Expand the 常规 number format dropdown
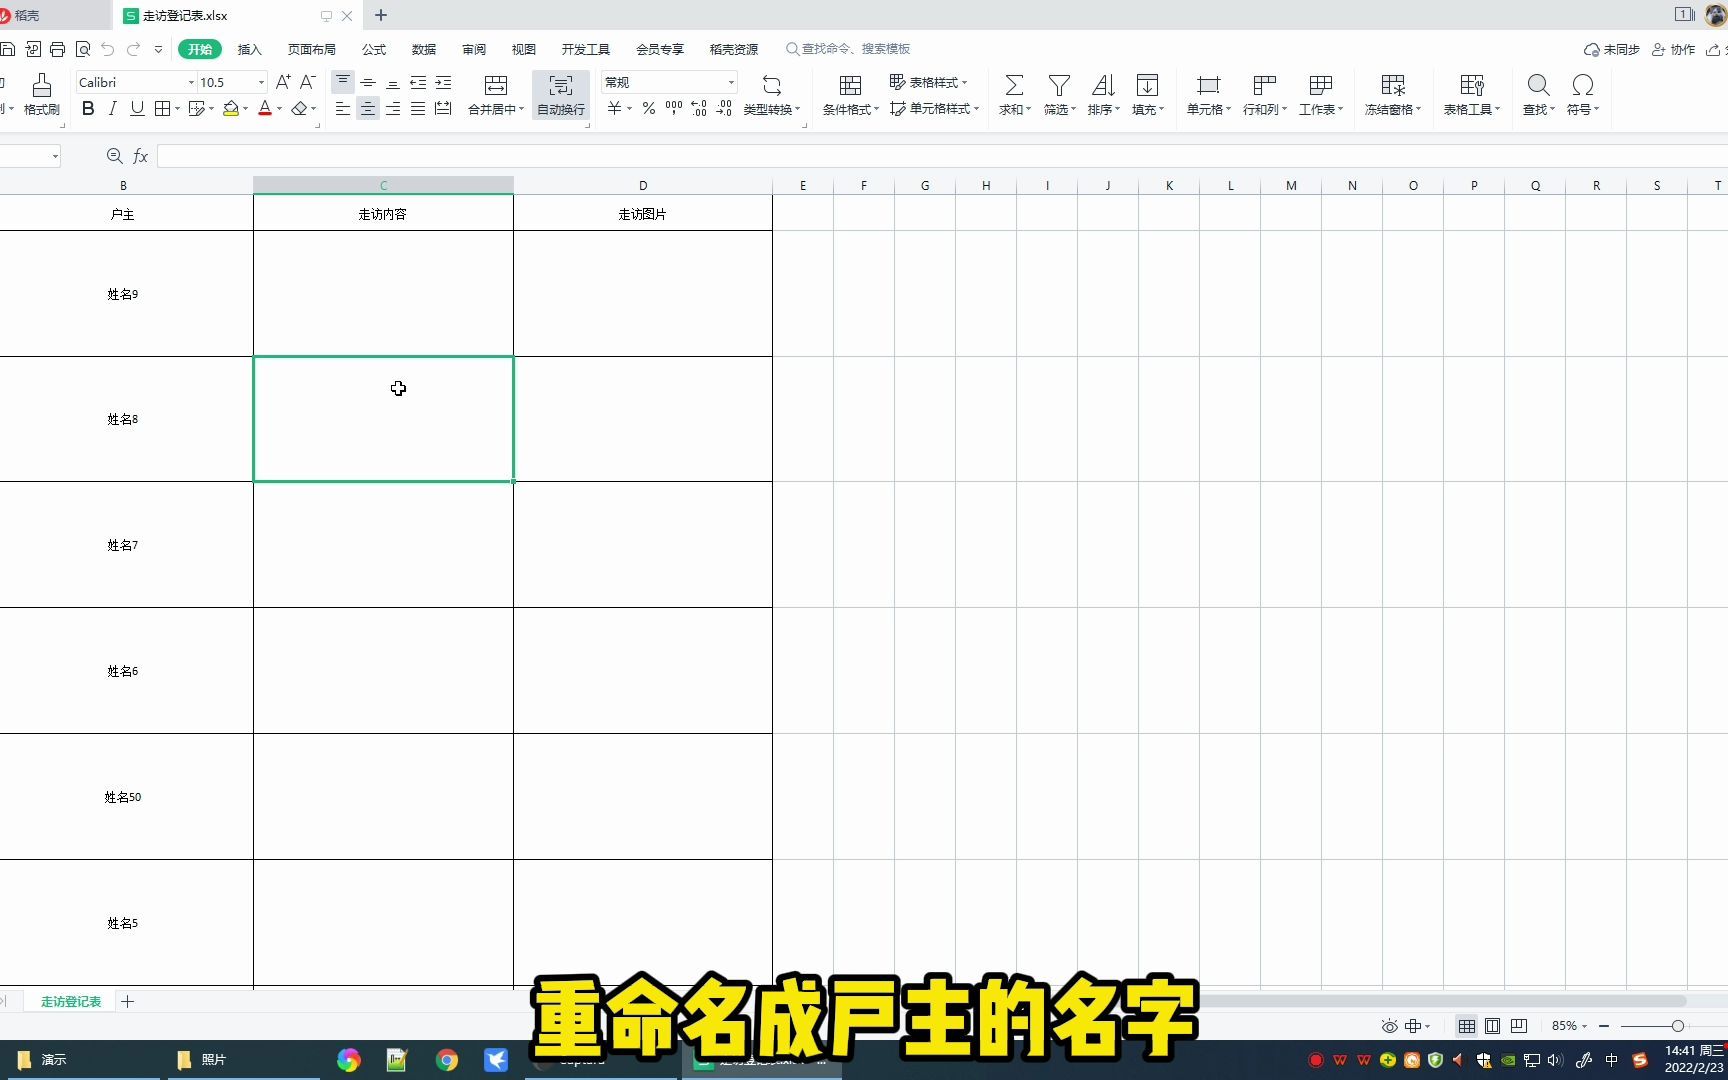This screenshot has width=1728, height=1080. [730, 82]
